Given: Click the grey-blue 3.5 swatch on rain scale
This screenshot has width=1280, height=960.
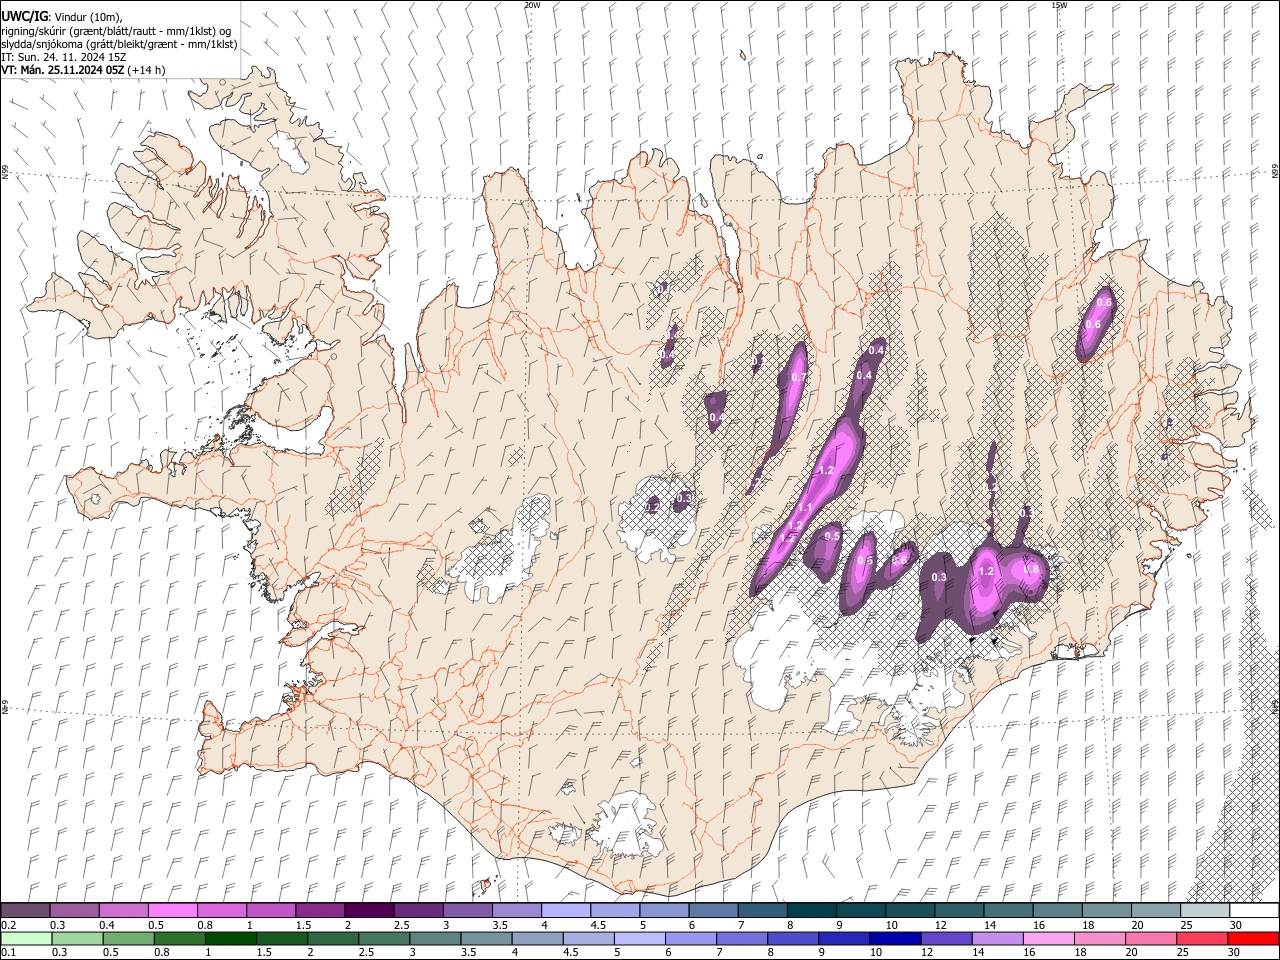Looking at the screenshot, I should 485,938.
